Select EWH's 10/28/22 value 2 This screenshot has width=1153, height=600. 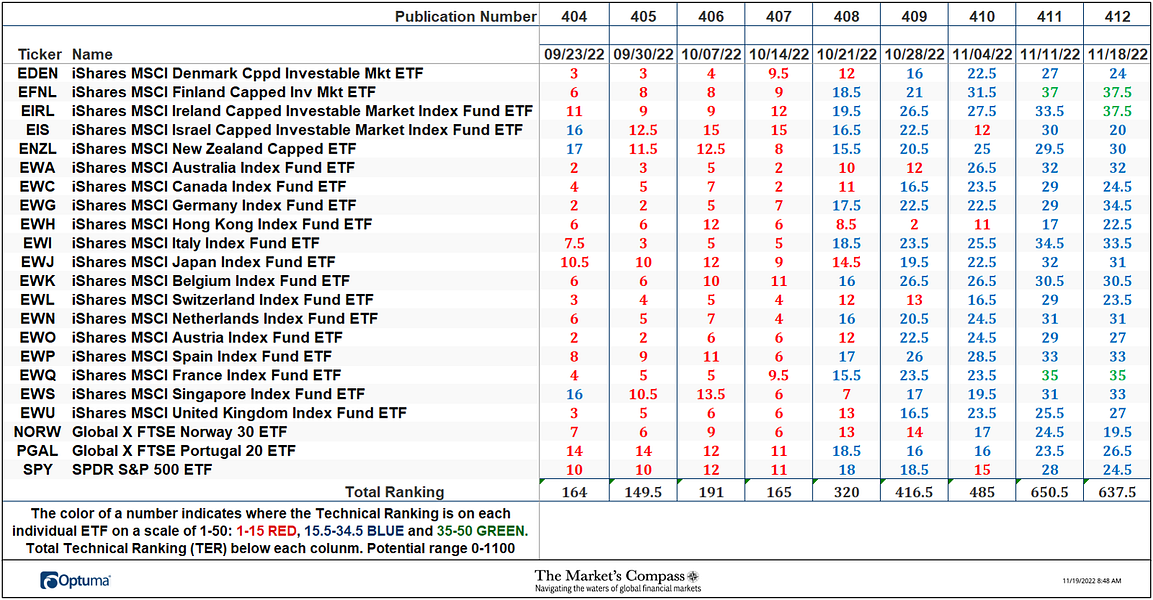point(914,224)
